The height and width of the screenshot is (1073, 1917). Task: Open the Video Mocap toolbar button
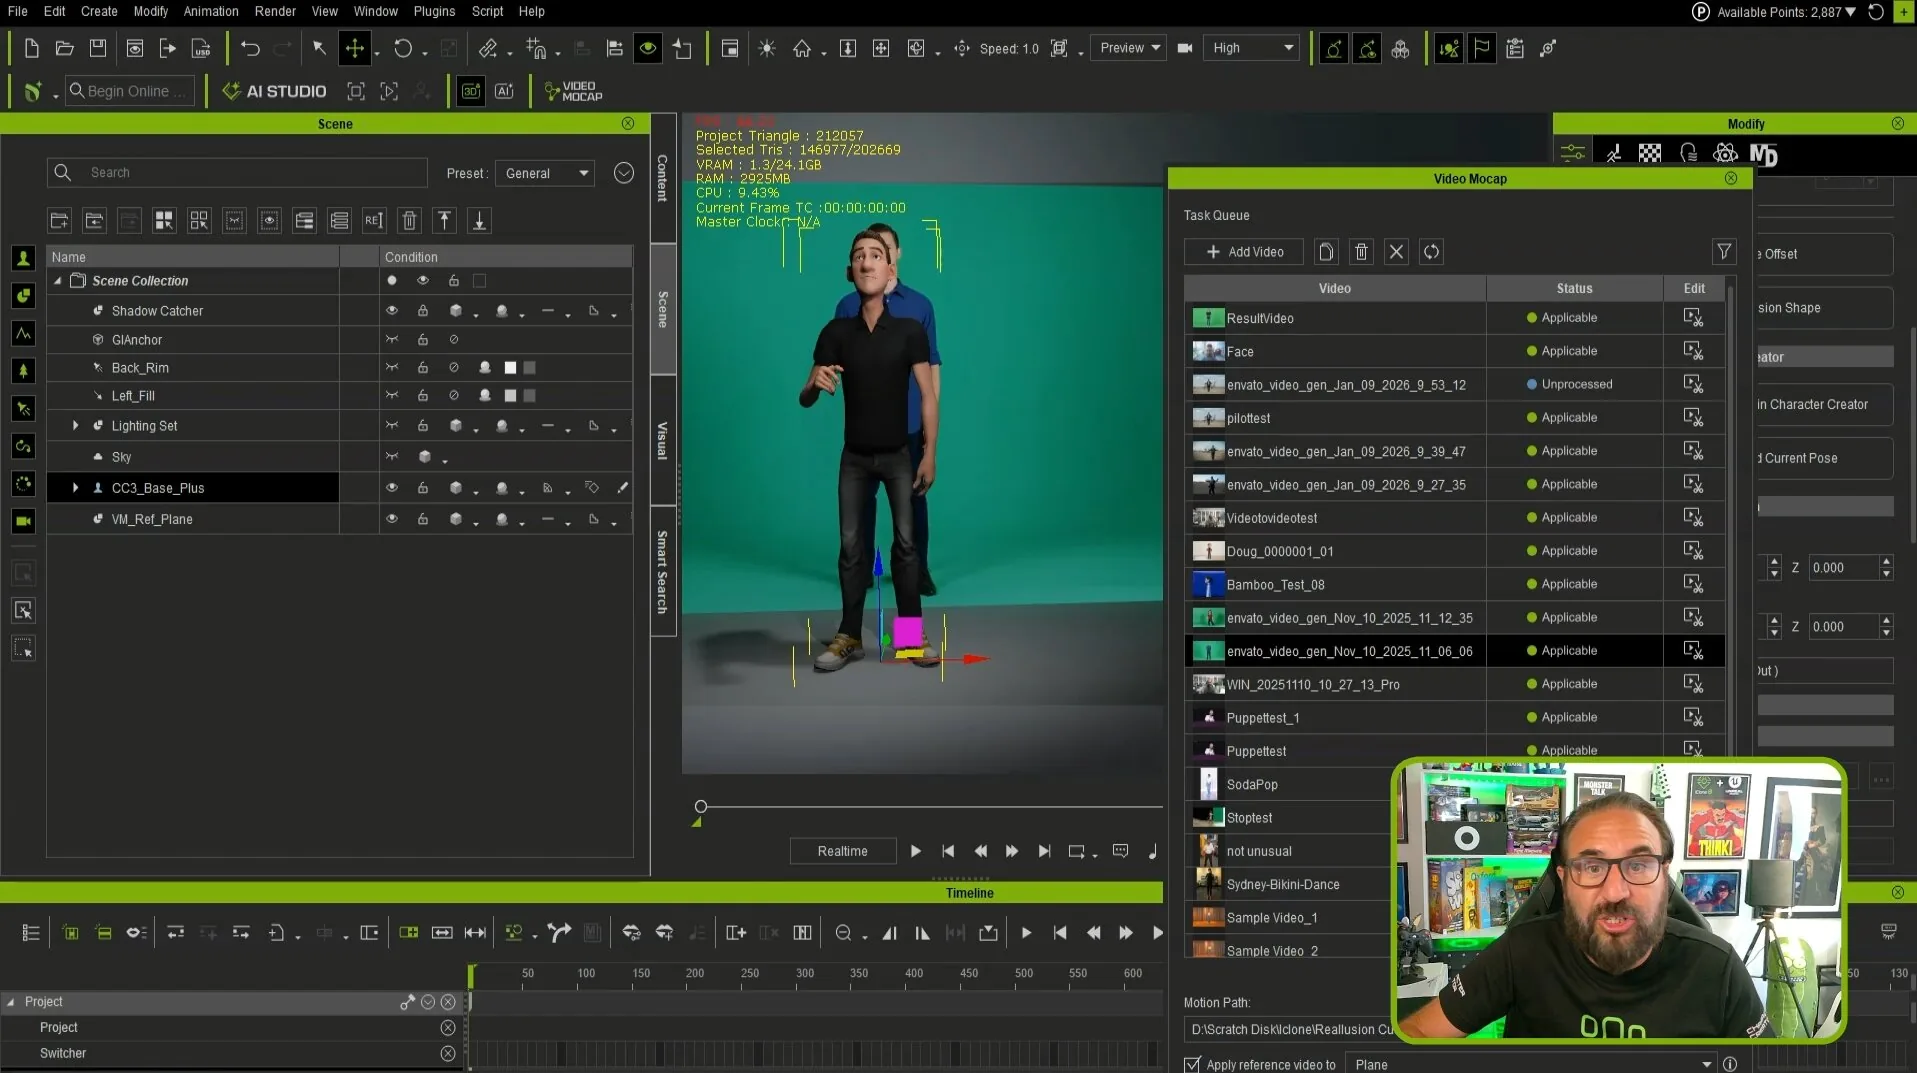573,91
